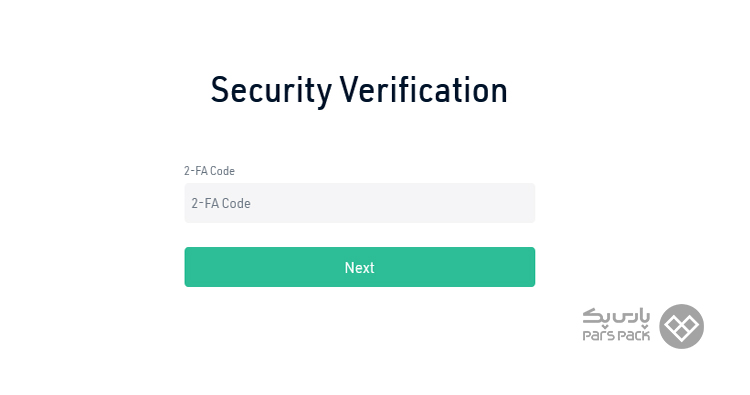The width and height of the screenshot is (750, 395).
Task: Click the 2-FA Code label above field
Action: coord(209,171)
